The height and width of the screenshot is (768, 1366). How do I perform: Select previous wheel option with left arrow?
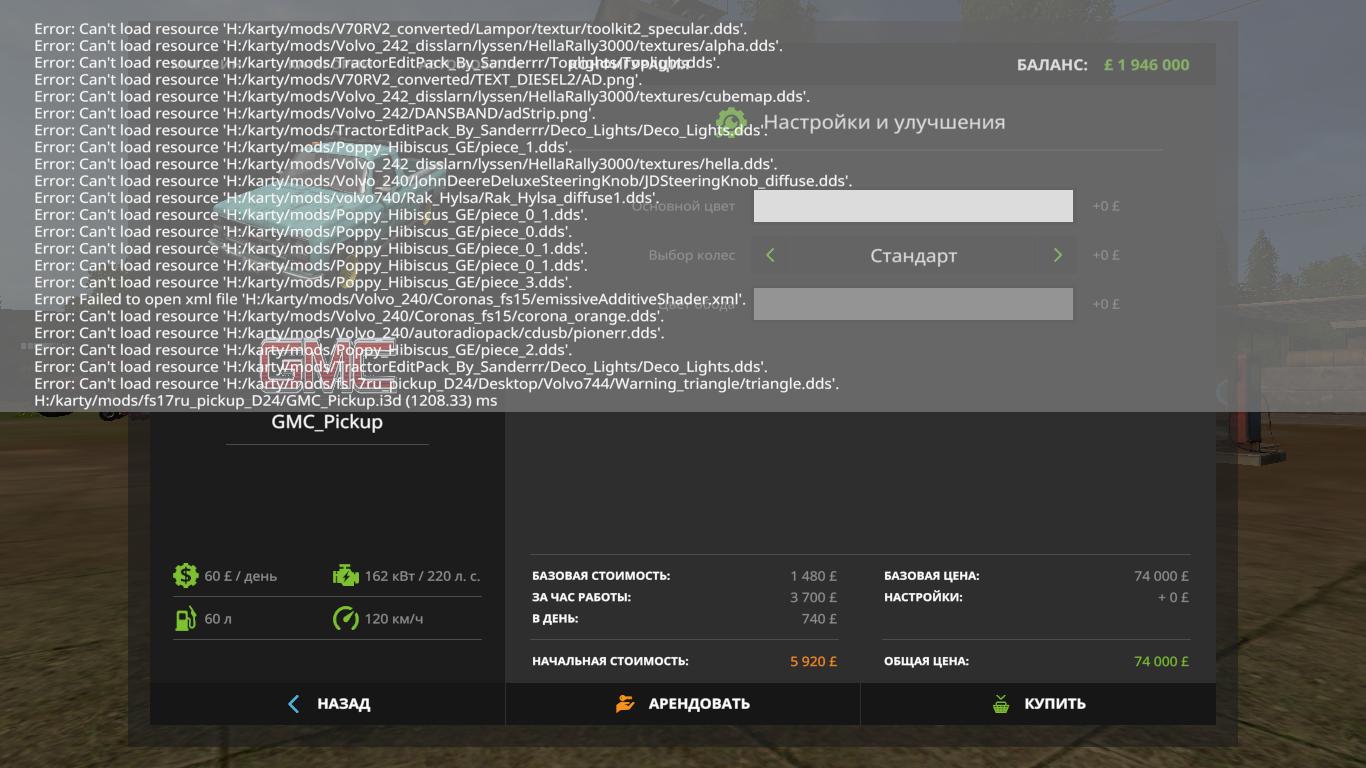pyautogui.click(x=770, y=255)
